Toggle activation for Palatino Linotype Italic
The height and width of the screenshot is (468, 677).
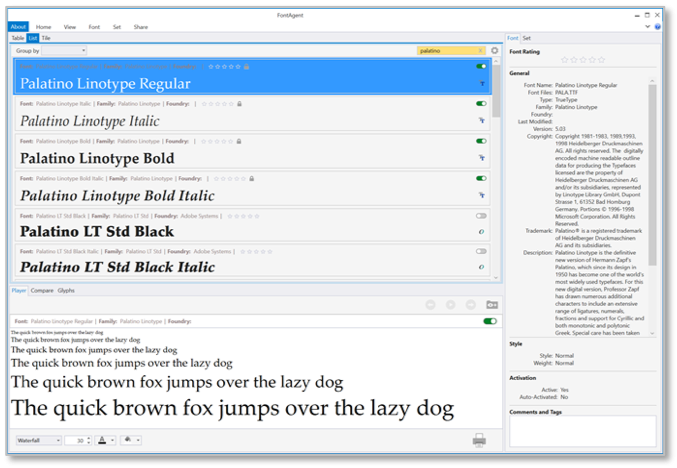(481, 104)
